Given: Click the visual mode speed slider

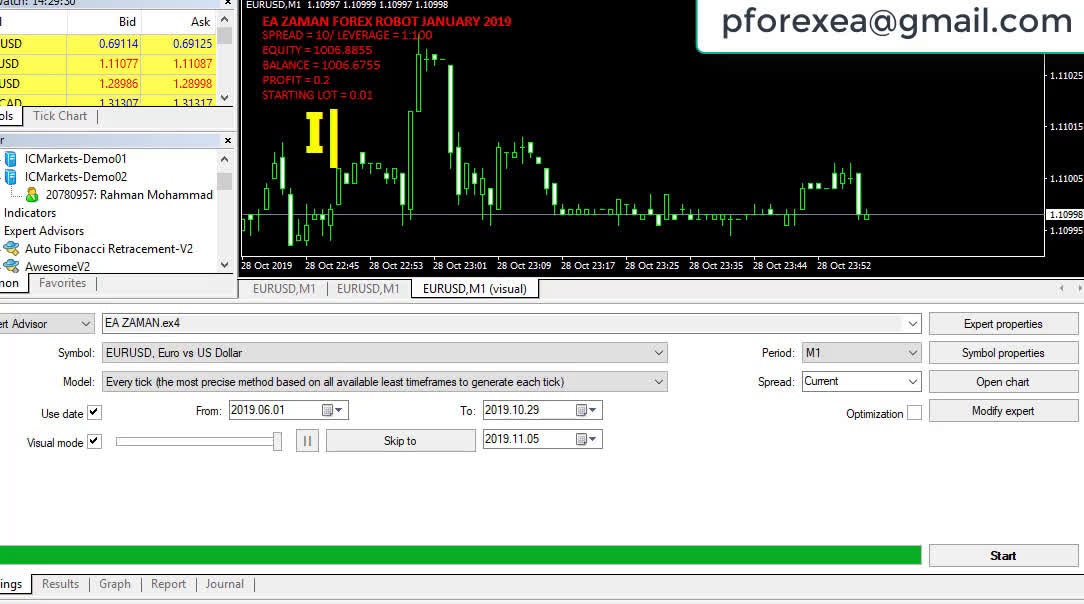Looking at the screenshot, I should (x=198, y=441).
